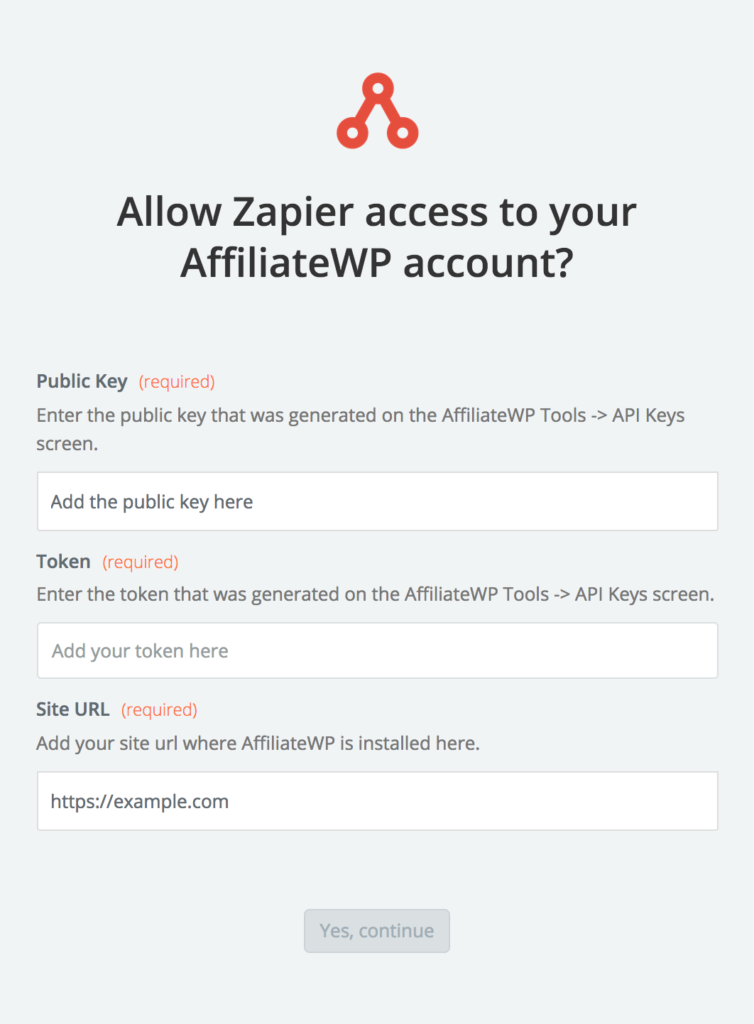This screenshot has height=1024, width=754.
Task: Click the top circle of the logo icon
Action: (377, 87)
